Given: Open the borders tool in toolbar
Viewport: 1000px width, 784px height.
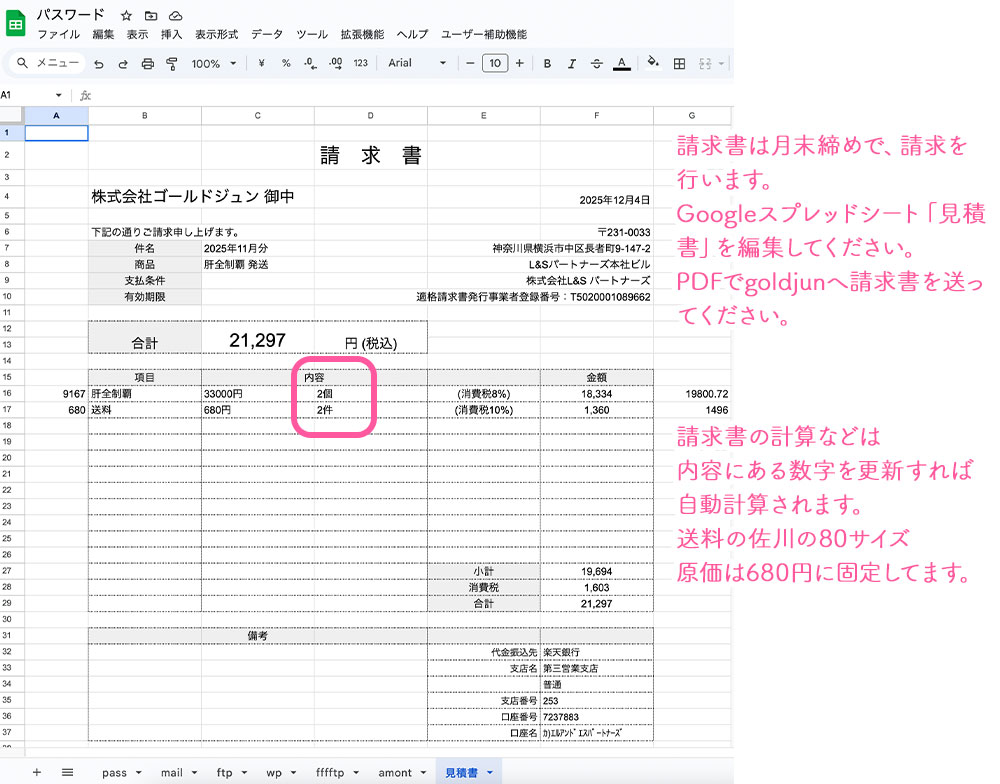Looking at the screenshot, I should click(679, 63).
